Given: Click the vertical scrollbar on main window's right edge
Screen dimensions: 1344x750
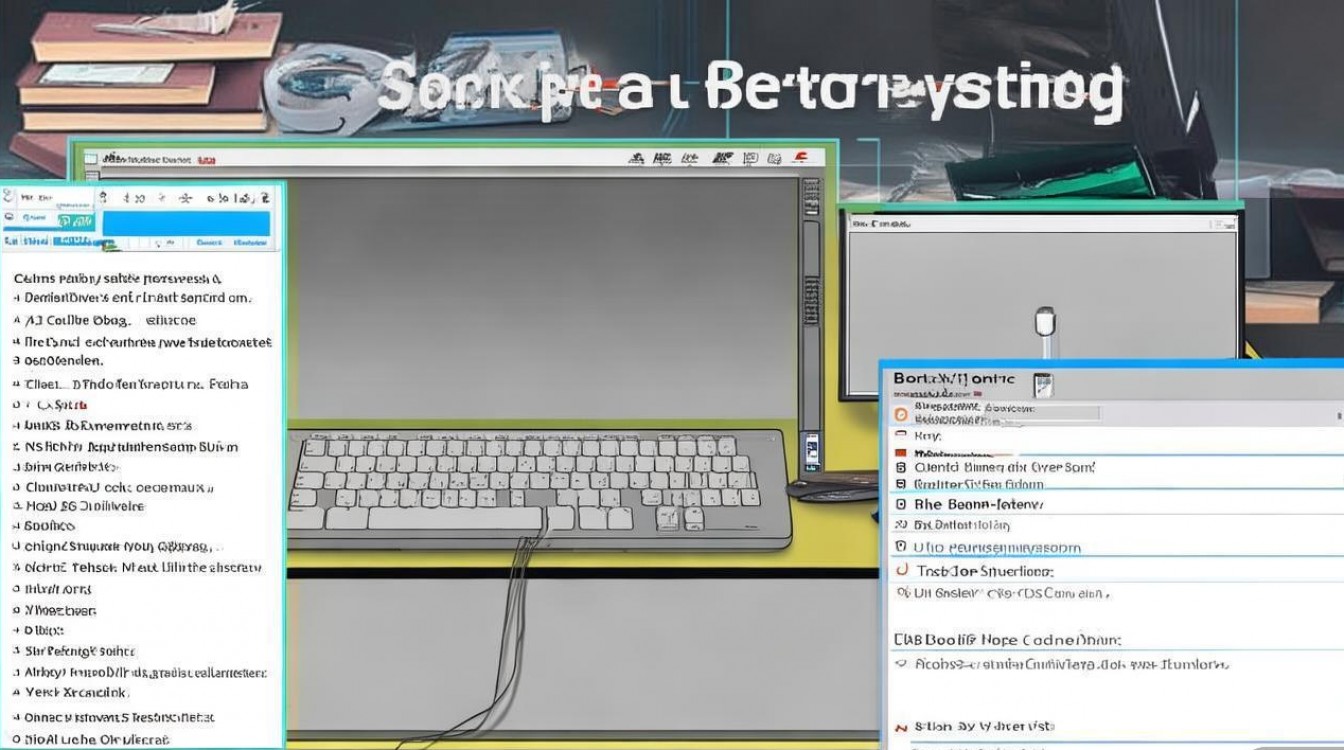Looking at the screenshot, I should [811, 300].
